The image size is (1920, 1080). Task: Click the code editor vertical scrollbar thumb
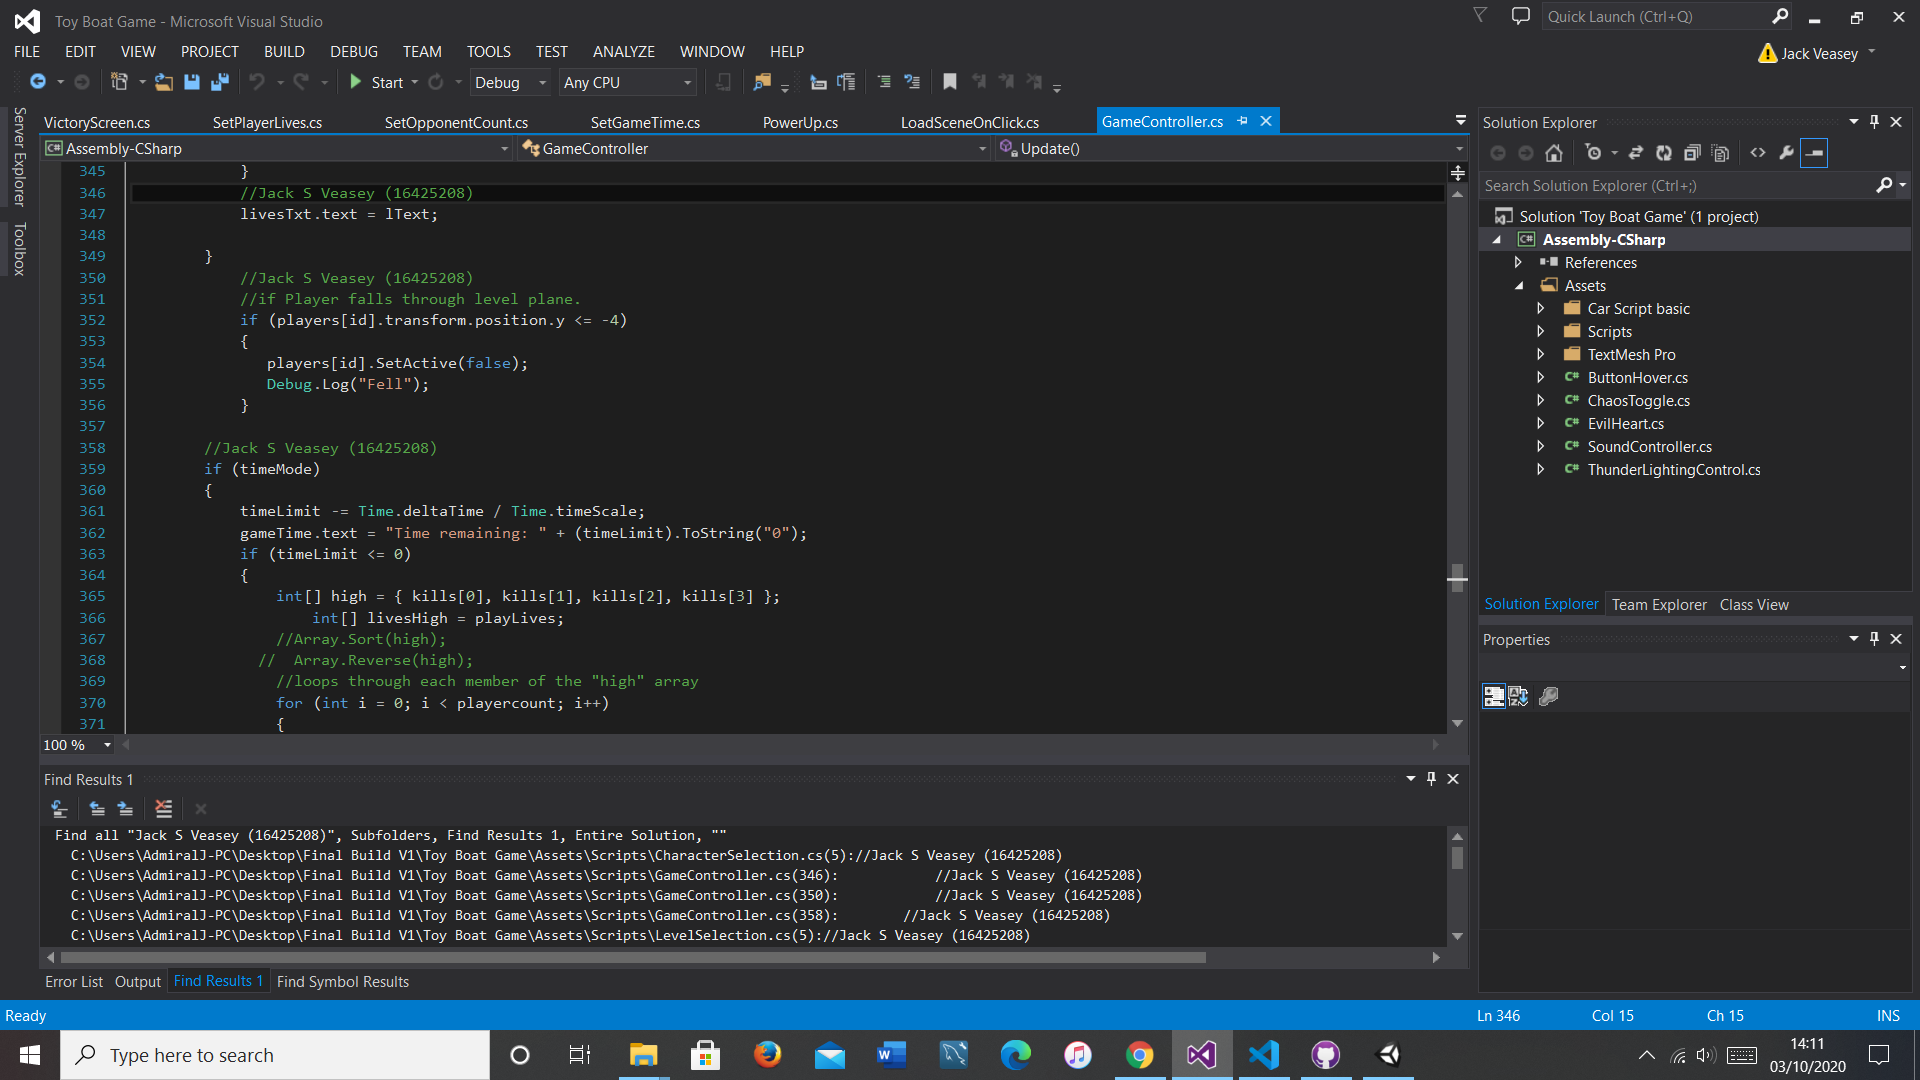coord(1457,577)
